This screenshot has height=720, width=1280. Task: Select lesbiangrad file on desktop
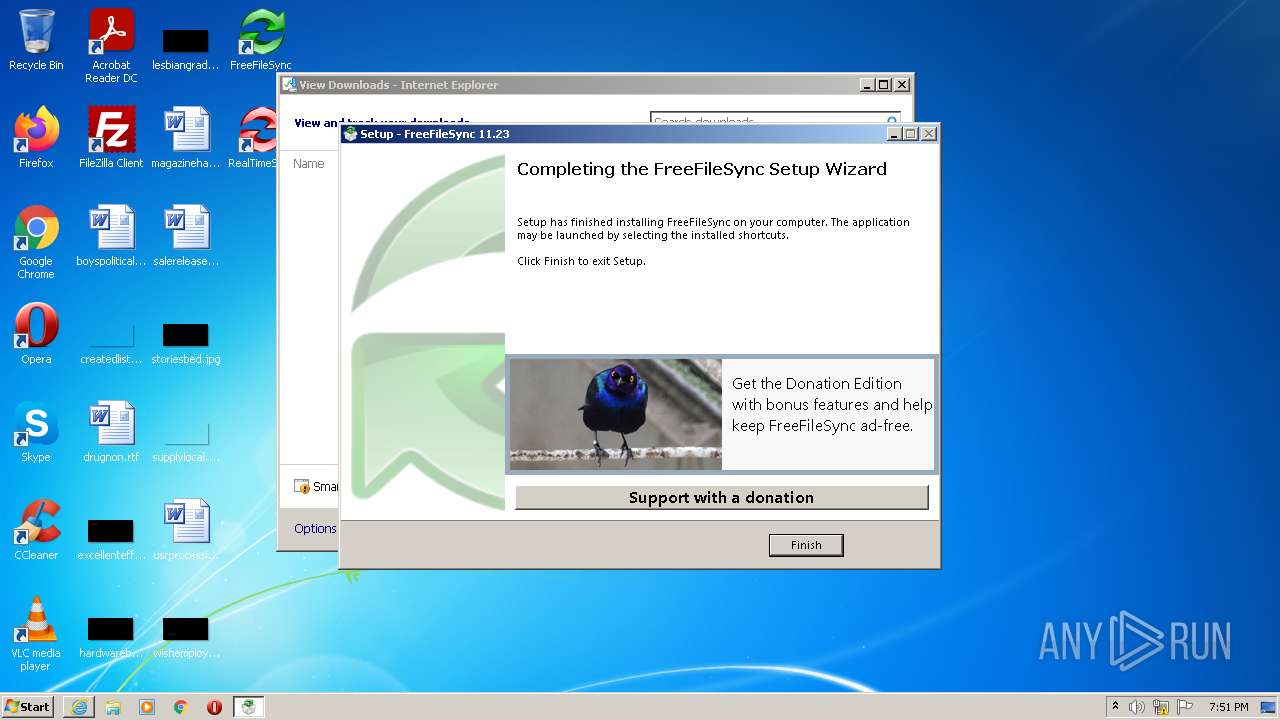click(186, 48)
